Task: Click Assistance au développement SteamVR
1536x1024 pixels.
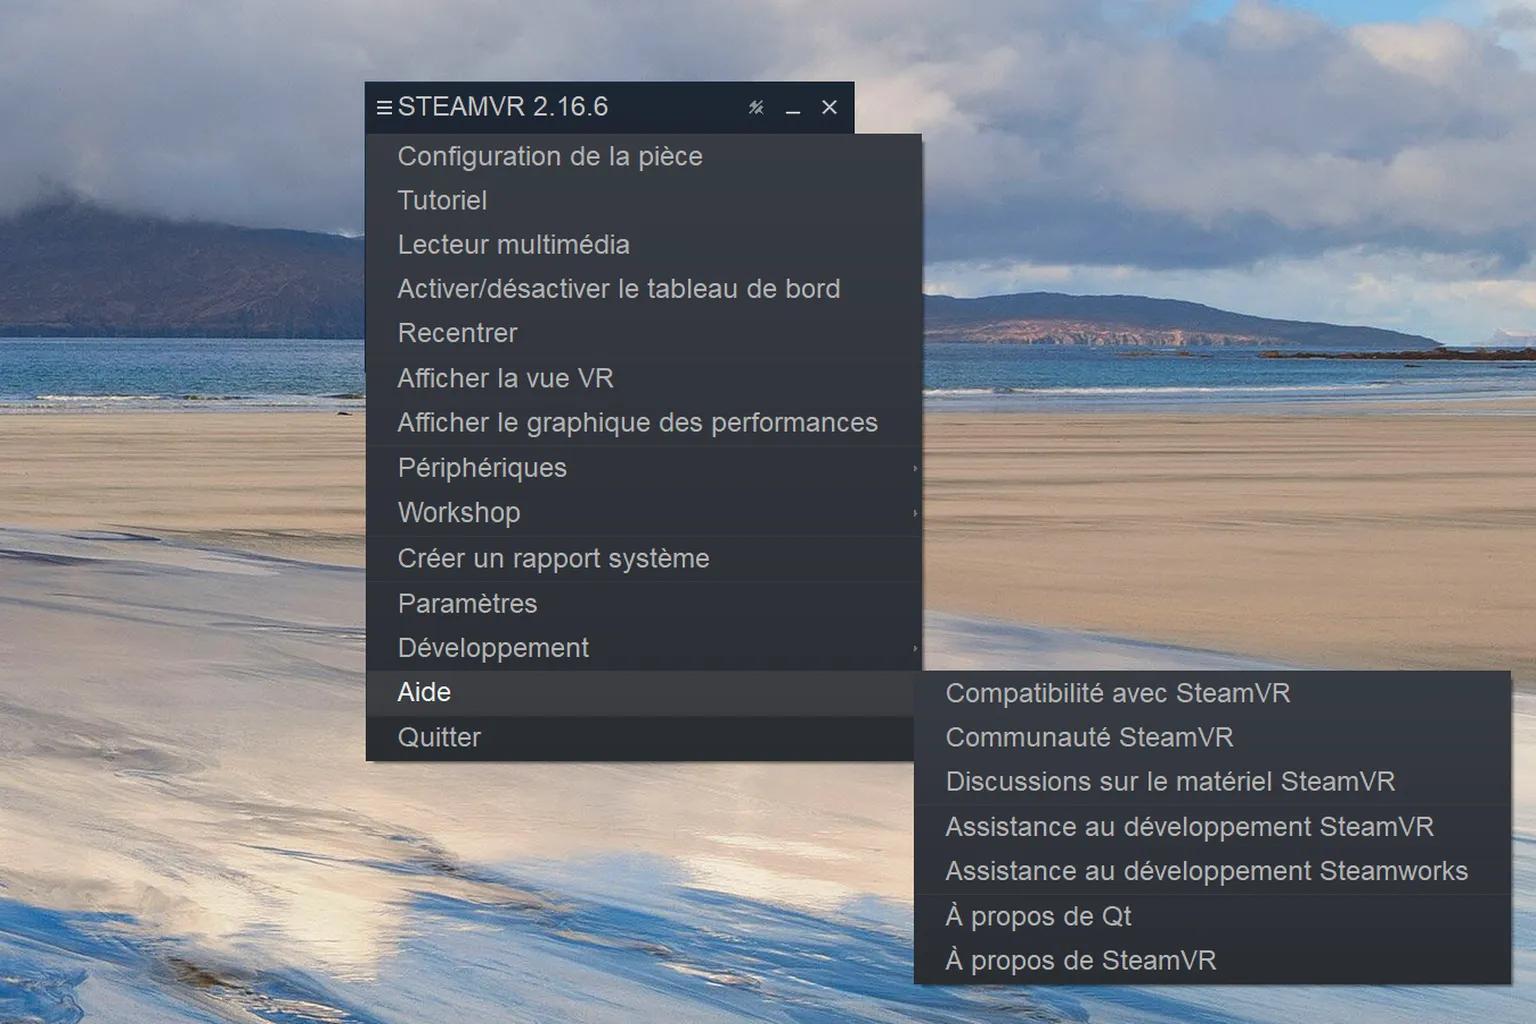Action: pos(1212,827)
